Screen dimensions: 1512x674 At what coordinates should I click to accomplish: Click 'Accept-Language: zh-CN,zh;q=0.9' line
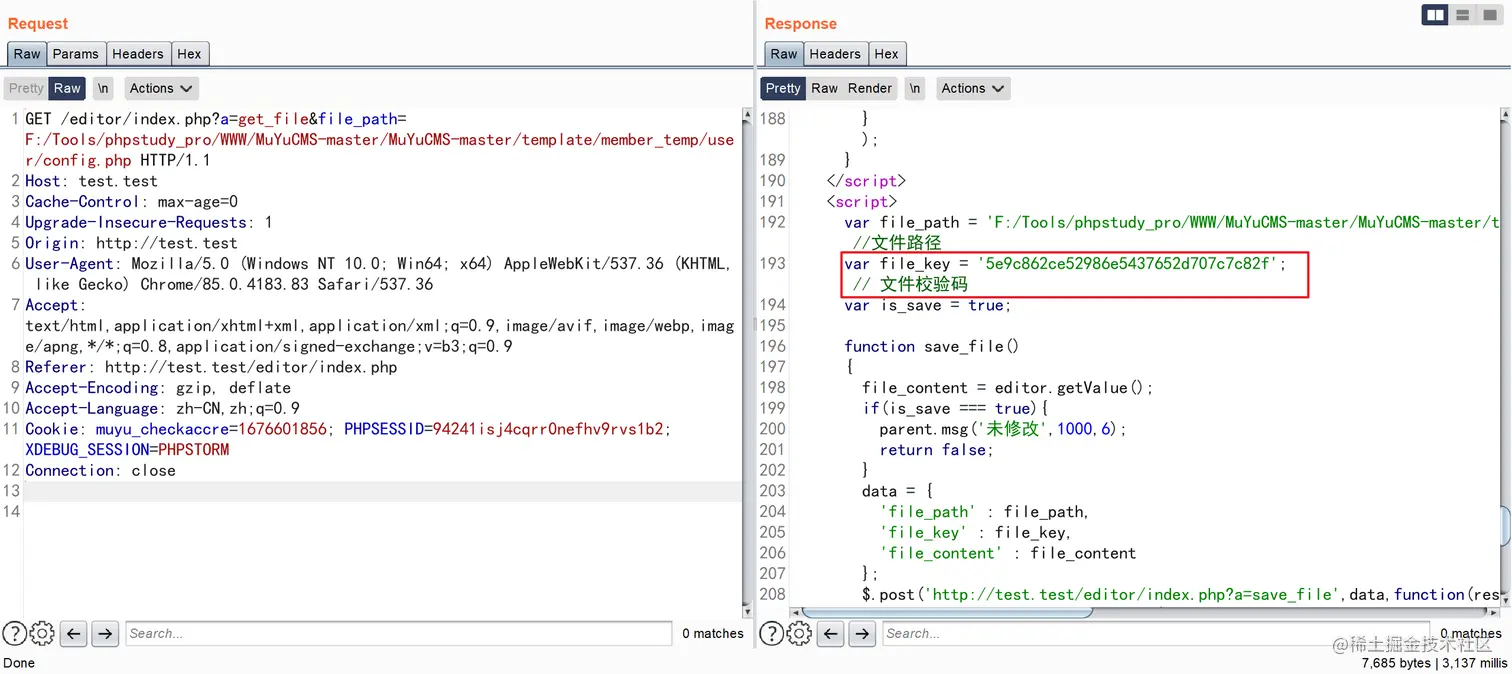(x=162, y=409)
